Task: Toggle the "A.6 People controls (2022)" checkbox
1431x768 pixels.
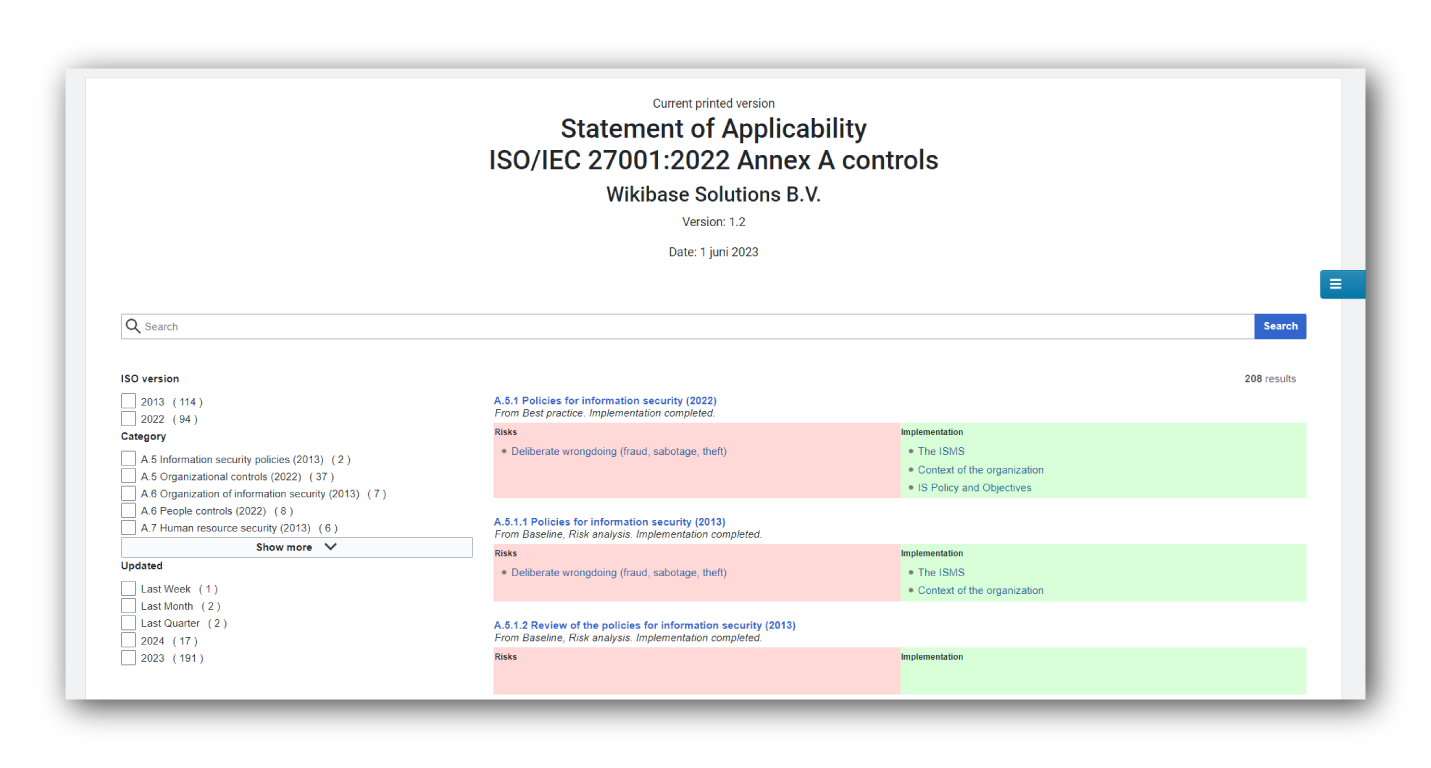Action: 128,510
